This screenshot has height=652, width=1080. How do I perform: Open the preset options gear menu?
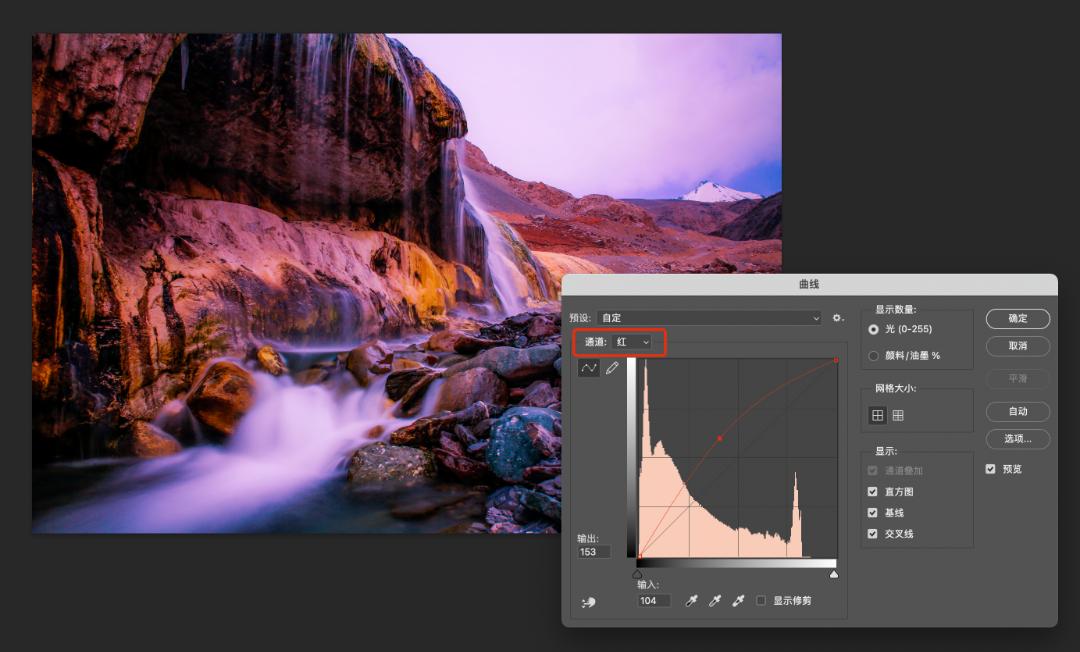tap(838, 318)
